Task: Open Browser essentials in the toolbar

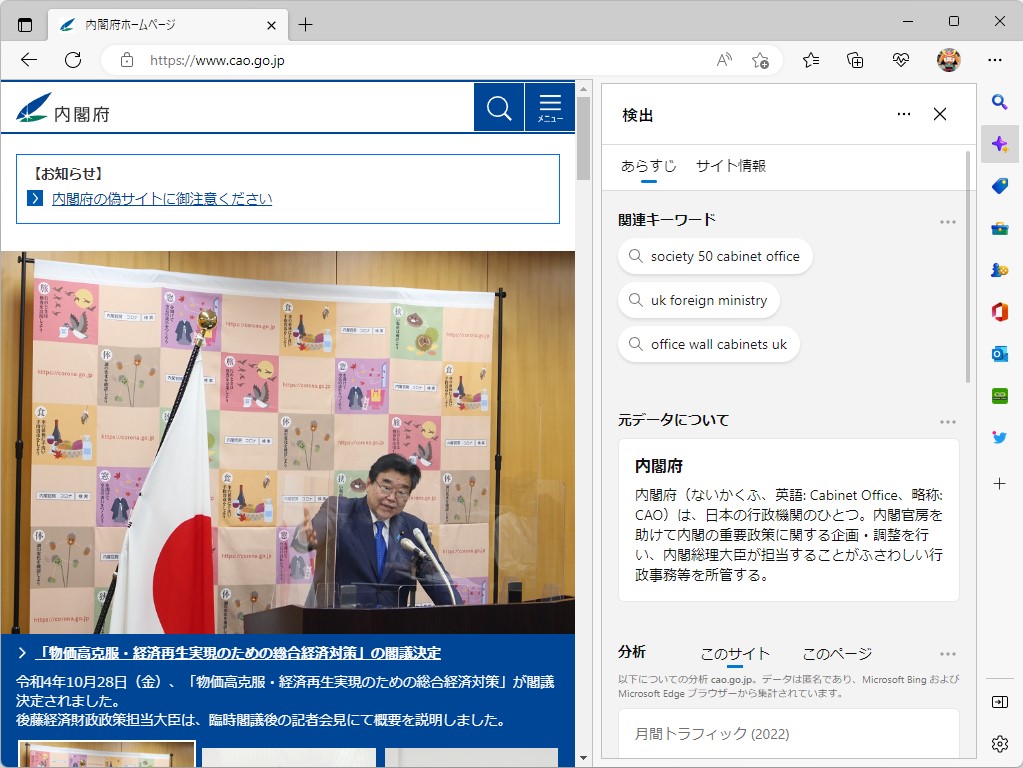Action: coord(899,60)
